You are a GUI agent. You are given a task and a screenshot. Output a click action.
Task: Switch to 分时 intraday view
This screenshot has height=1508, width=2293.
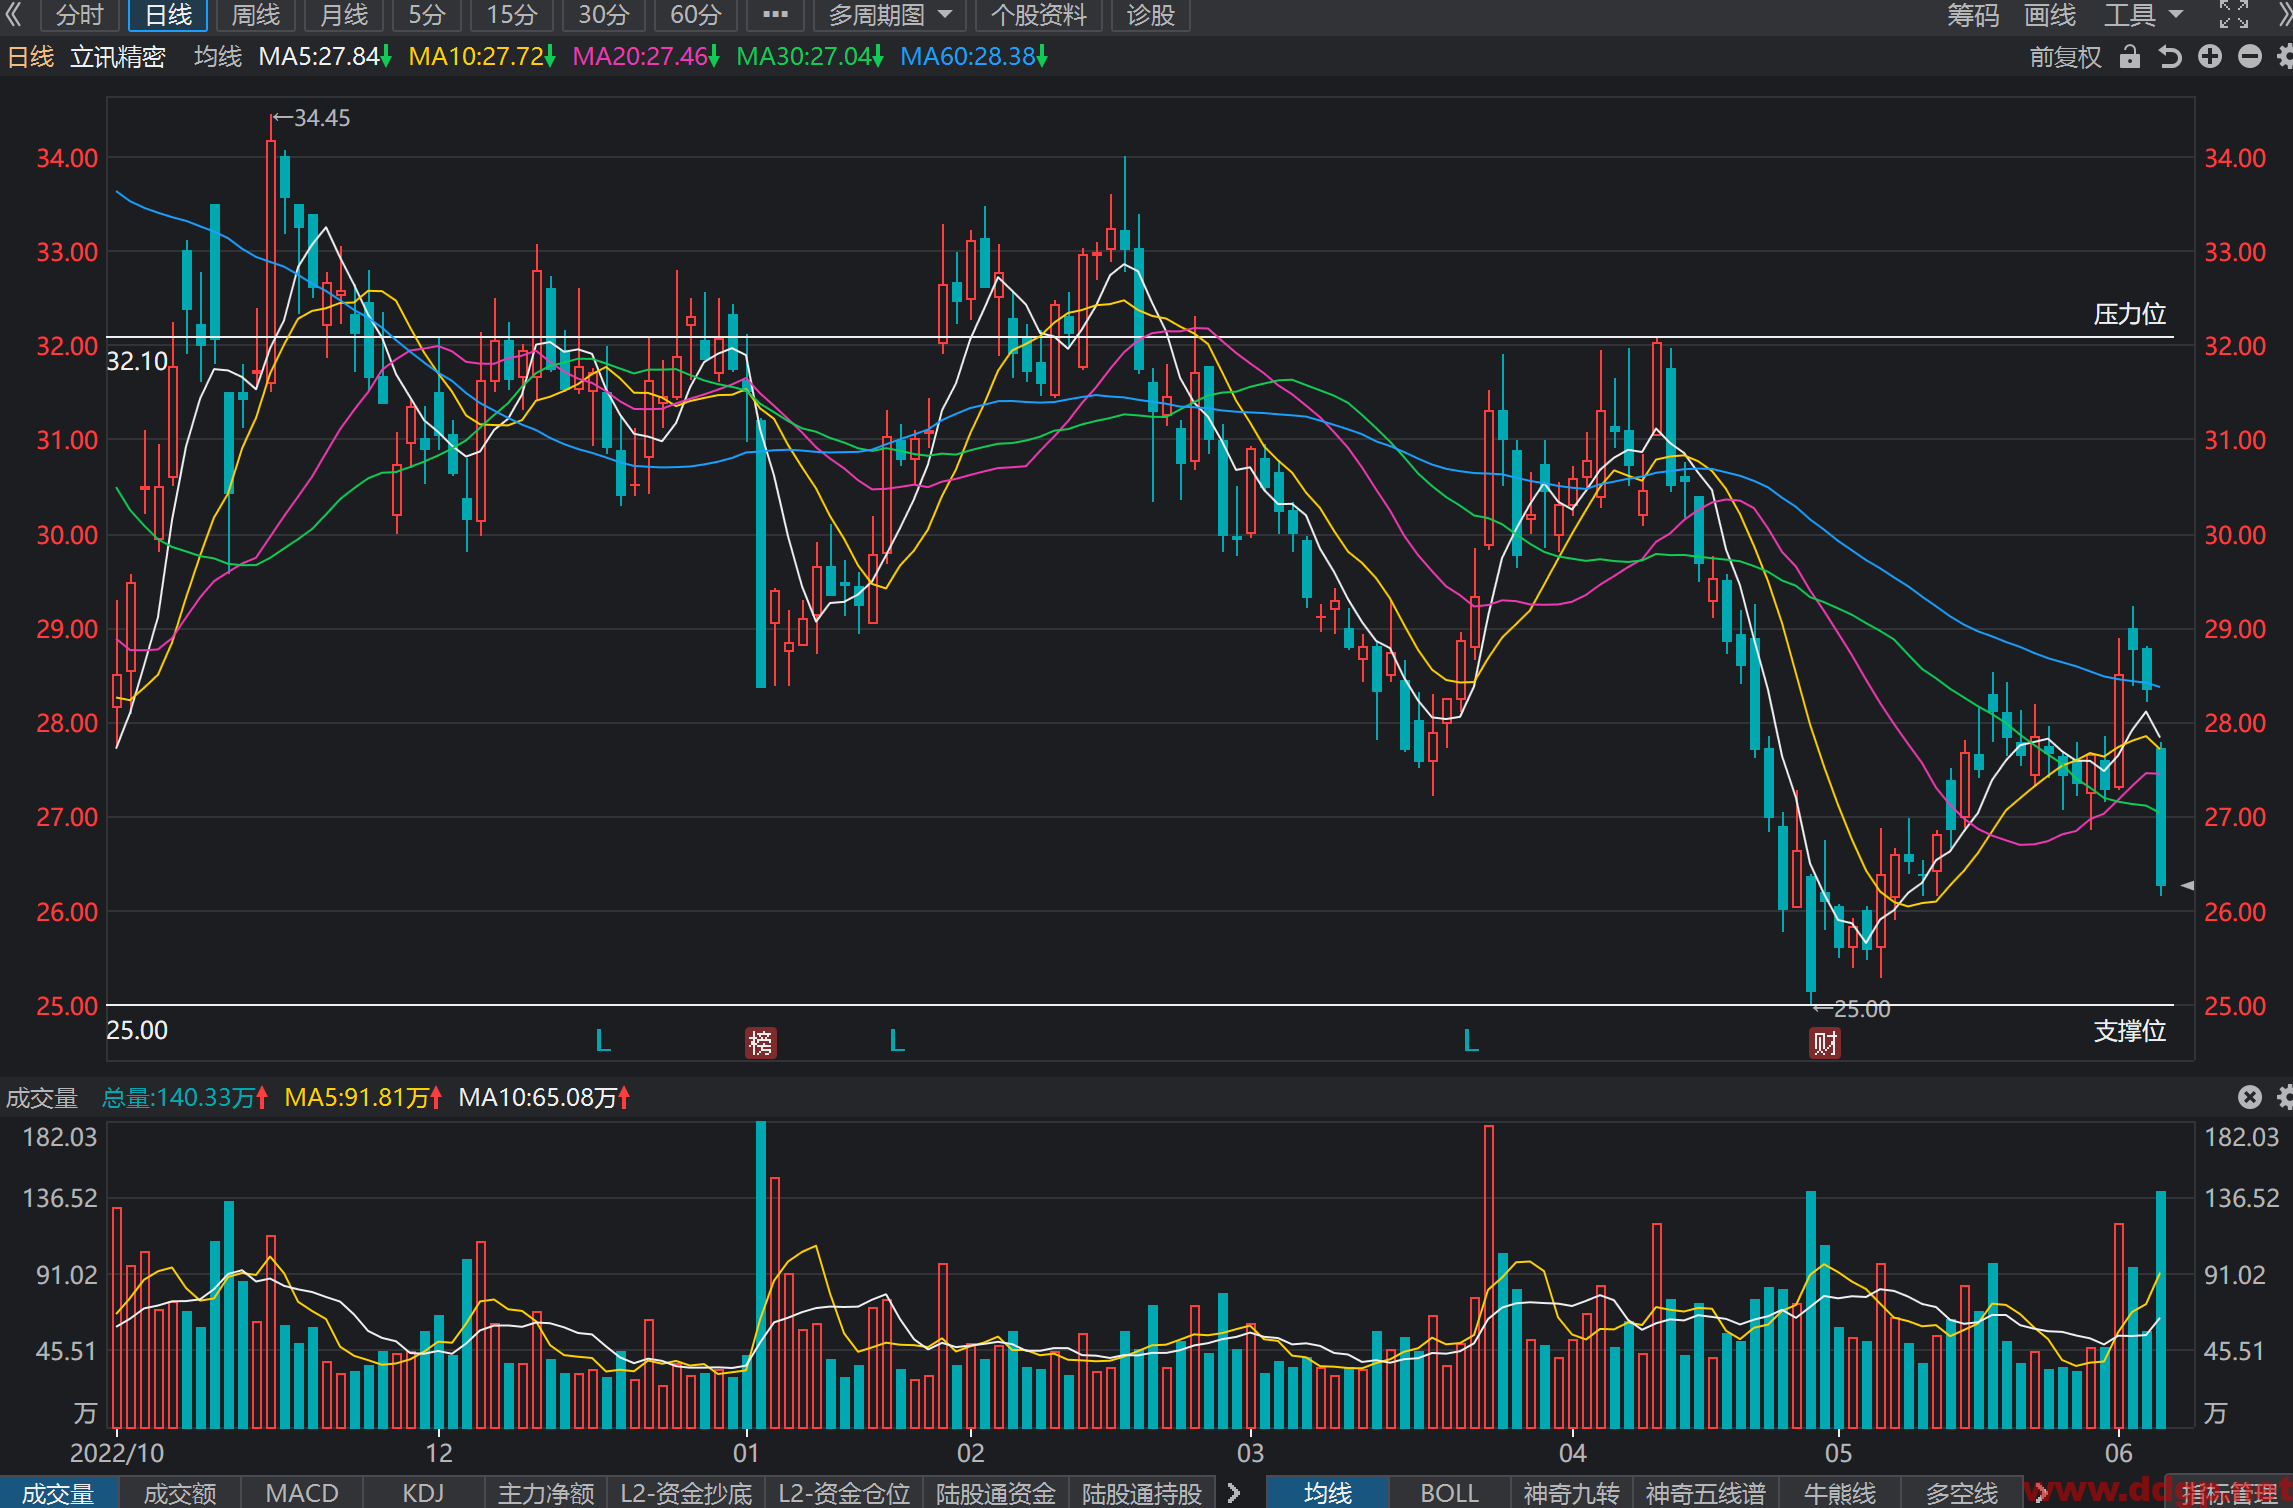click(x=79, y=15)
